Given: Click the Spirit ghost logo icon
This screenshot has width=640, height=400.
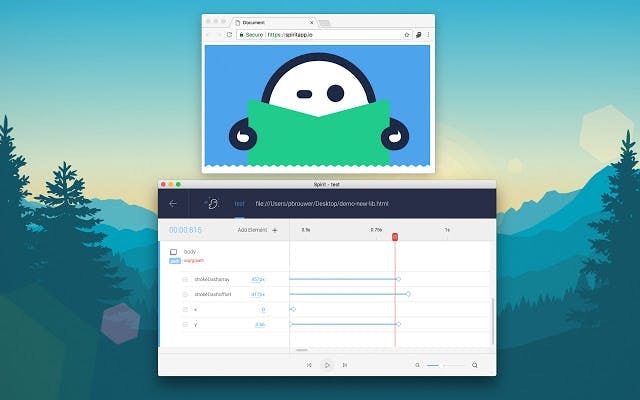Looking at the screenshot, I should click(x=212, y=203).
